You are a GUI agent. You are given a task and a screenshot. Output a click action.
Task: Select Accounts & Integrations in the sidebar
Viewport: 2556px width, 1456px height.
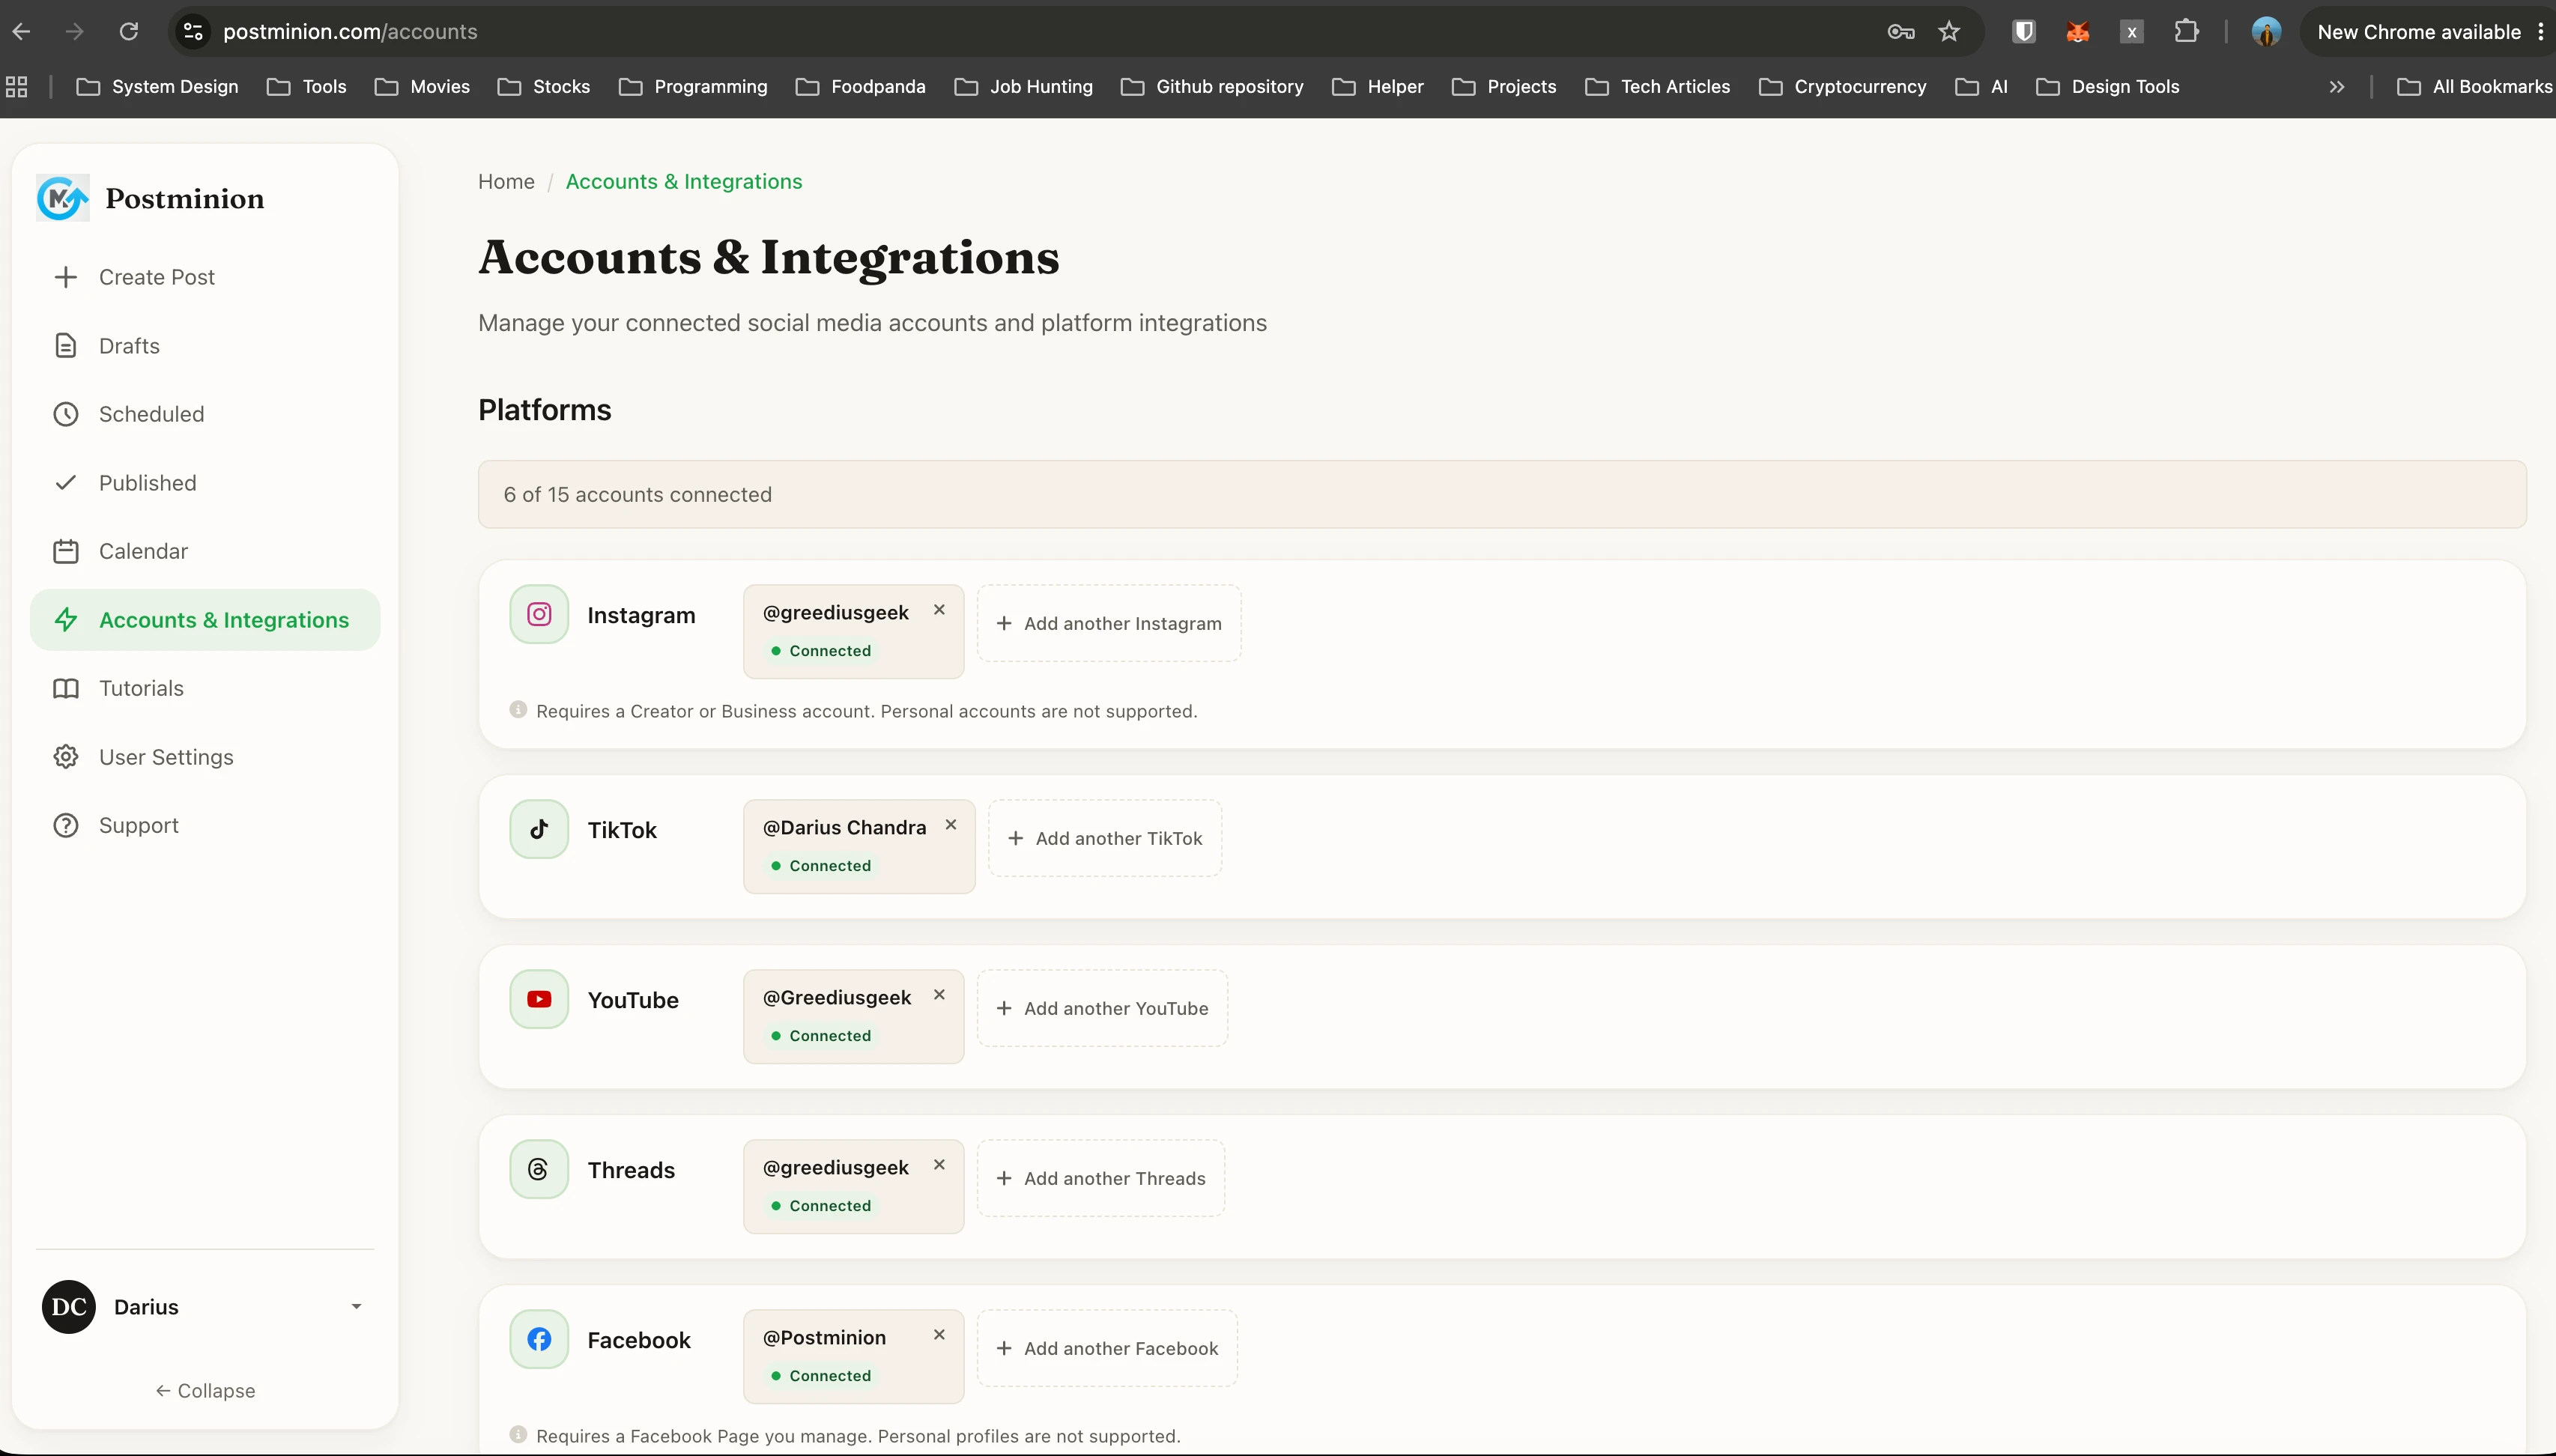(x=205, y=620)
